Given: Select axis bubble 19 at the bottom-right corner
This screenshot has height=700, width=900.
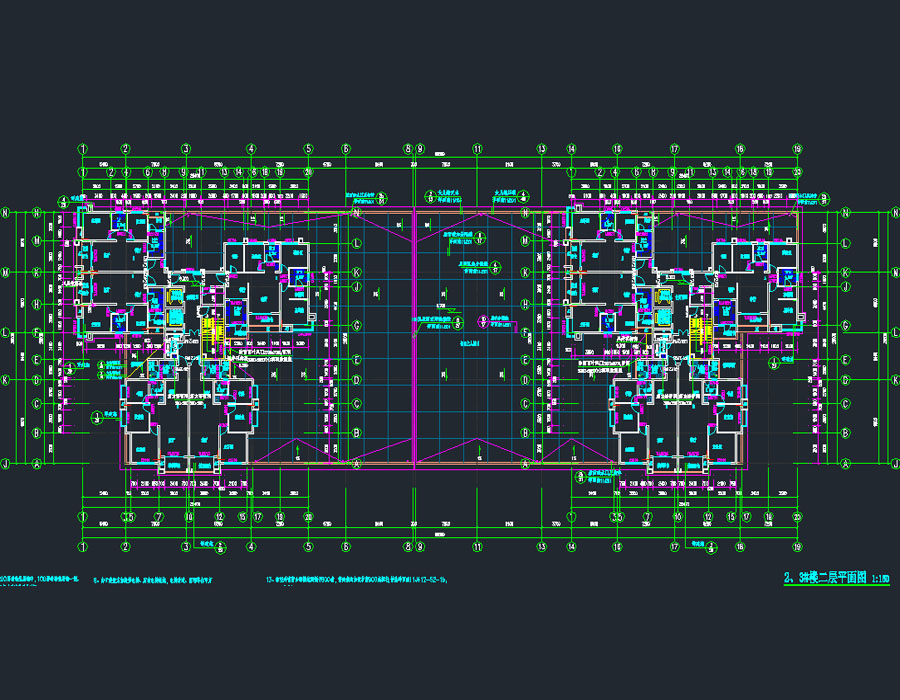Looking at the screenshot, I should click(x=797, y=547).
